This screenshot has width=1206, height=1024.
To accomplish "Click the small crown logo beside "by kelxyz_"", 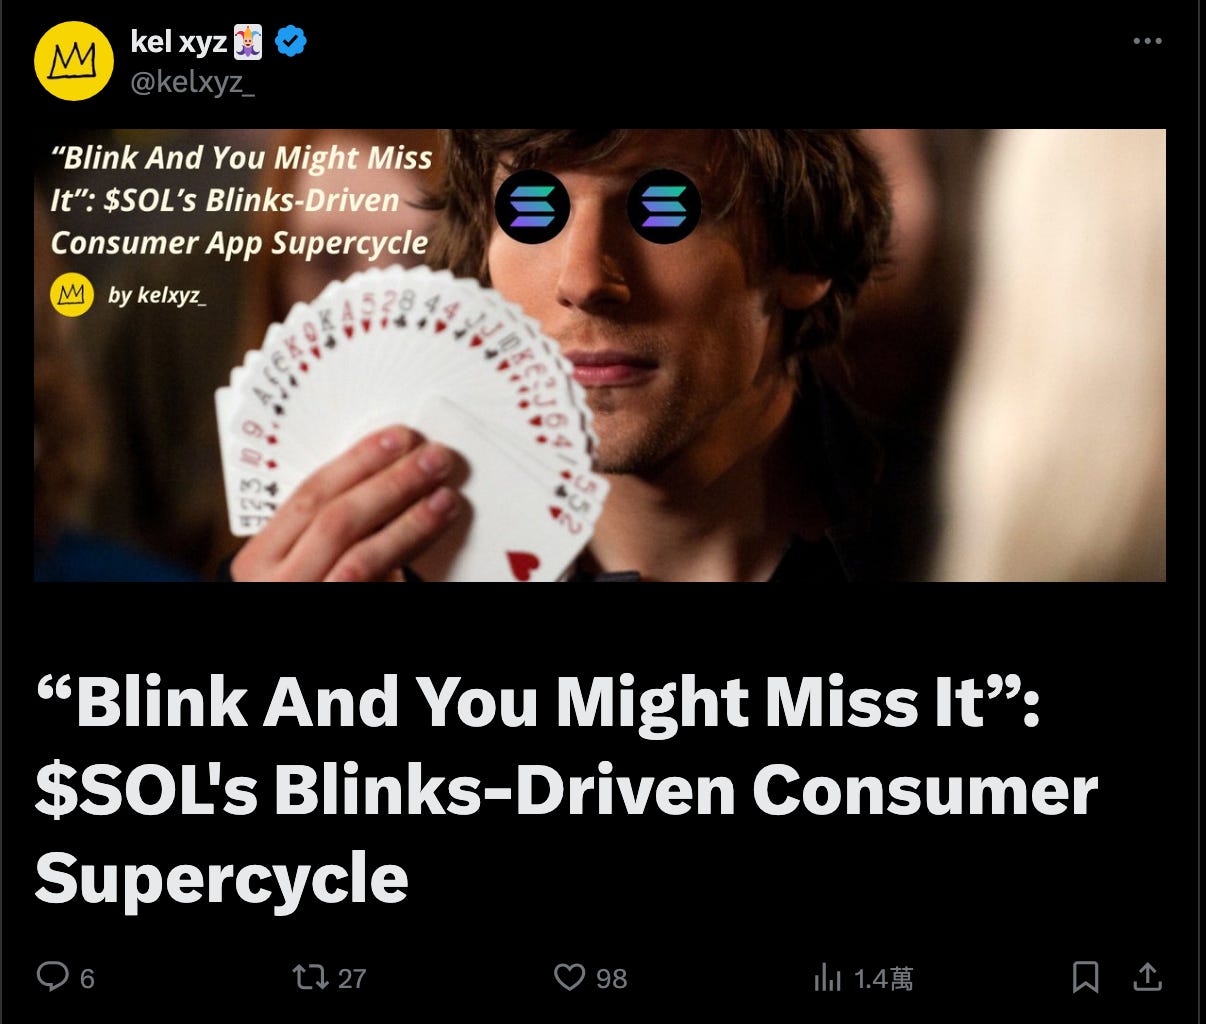I will [x=71, y=295].
